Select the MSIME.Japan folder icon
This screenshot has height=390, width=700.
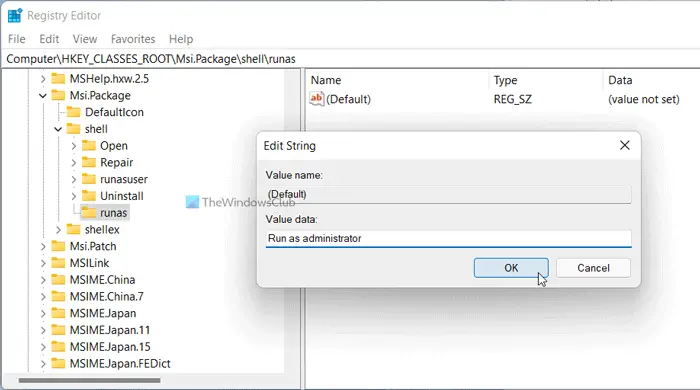(58, 313)
